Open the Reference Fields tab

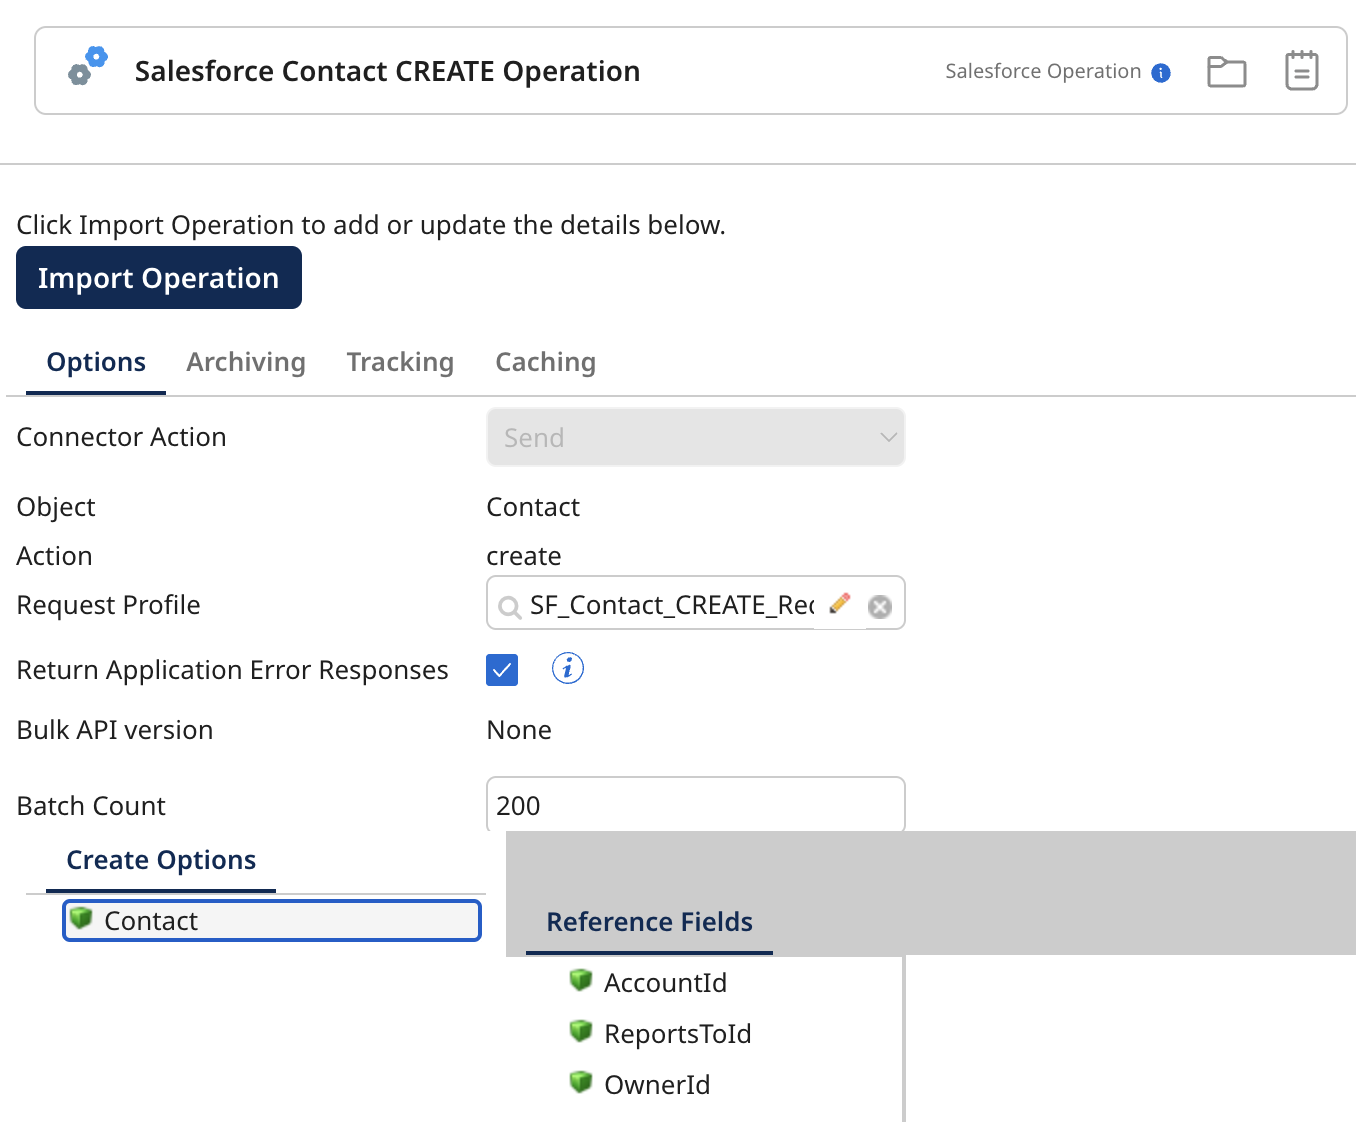pos(649,922)
